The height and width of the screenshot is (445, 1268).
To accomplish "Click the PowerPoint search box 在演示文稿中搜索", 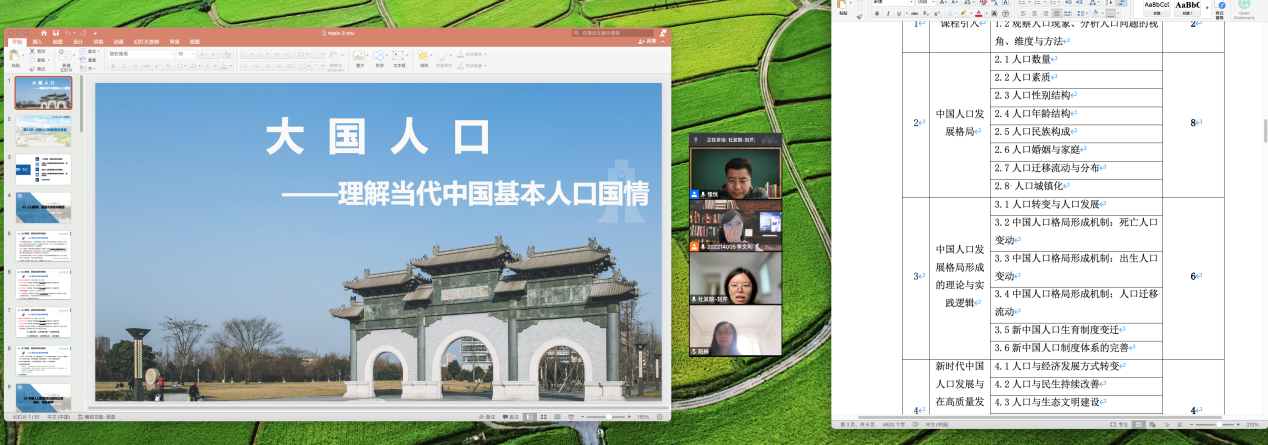I will coord(613,33).
